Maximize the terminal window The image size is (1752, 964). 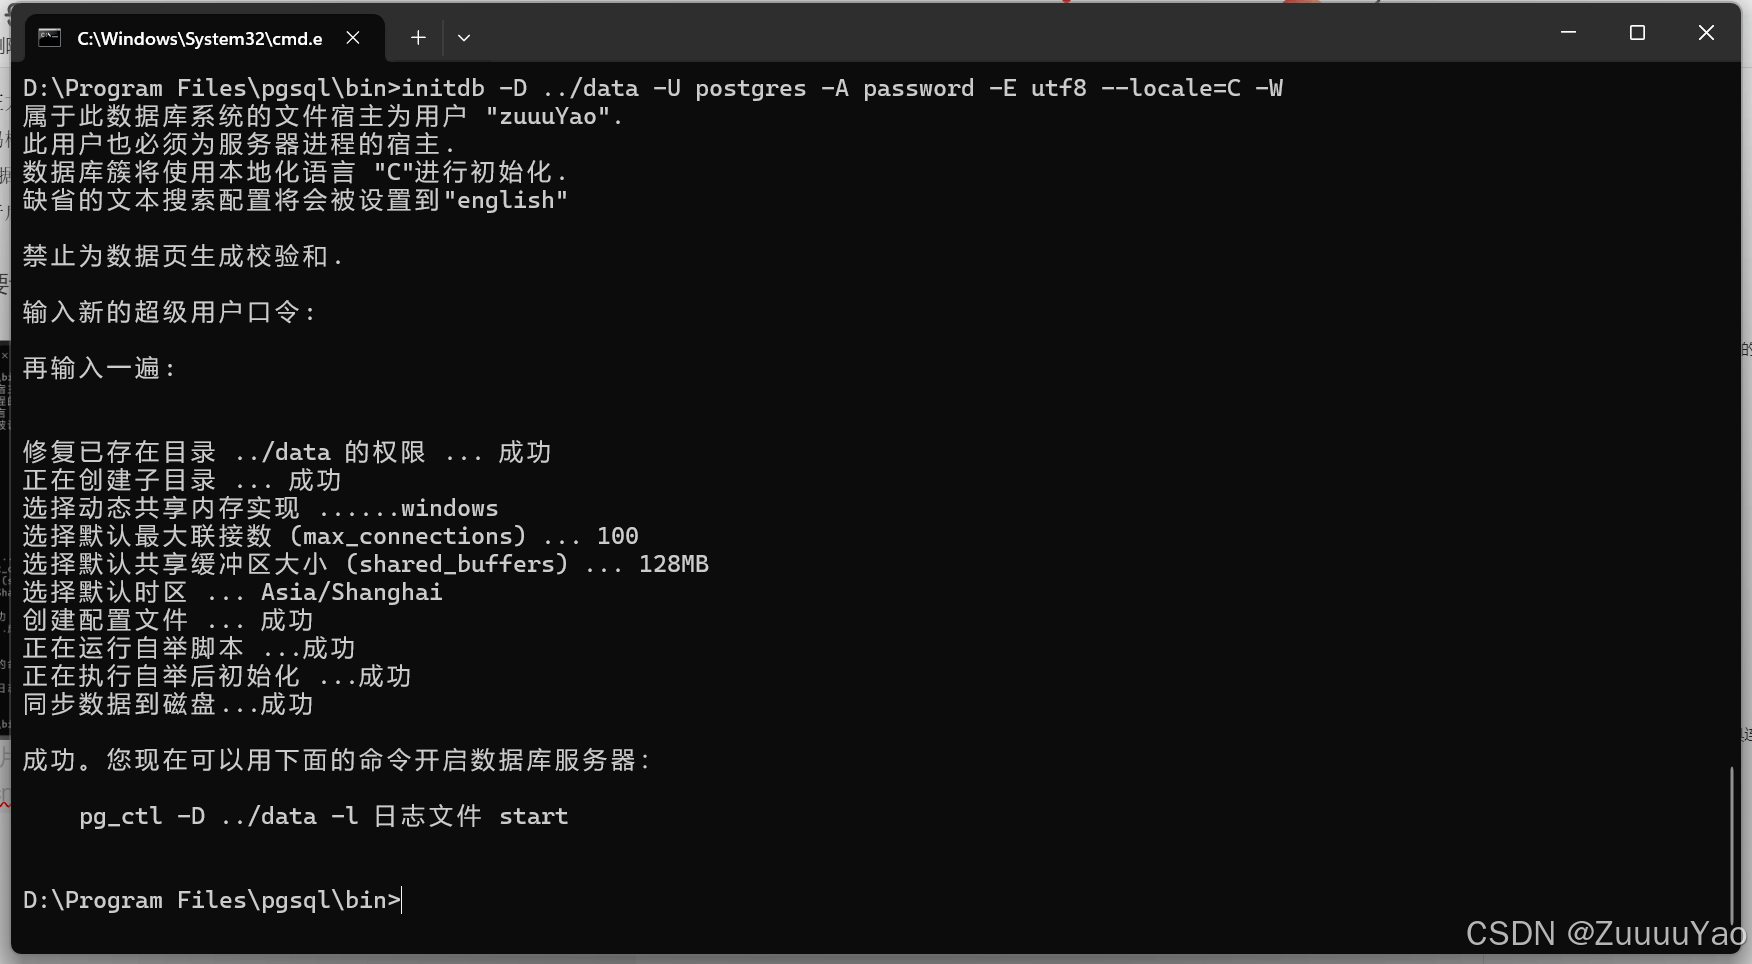1637,33
